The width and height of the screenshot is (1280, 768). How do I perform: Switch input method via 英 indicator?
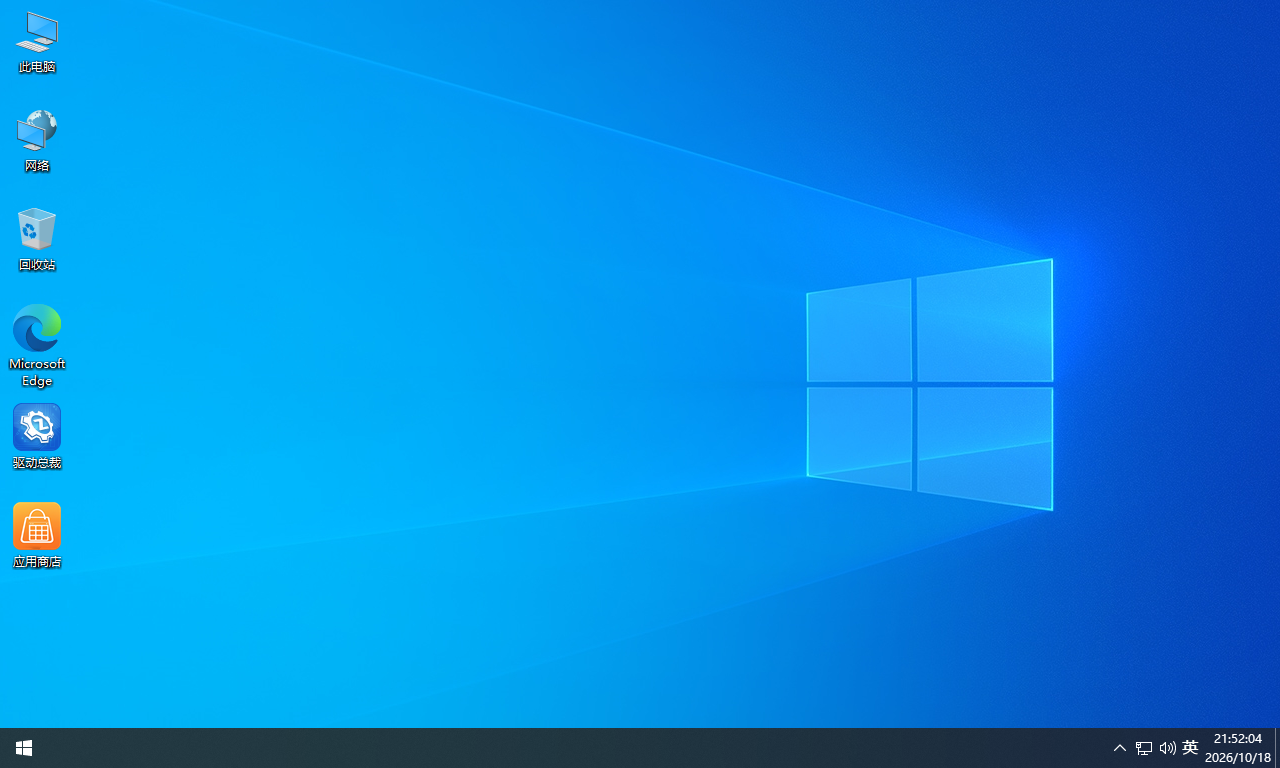coord(1190,748)
